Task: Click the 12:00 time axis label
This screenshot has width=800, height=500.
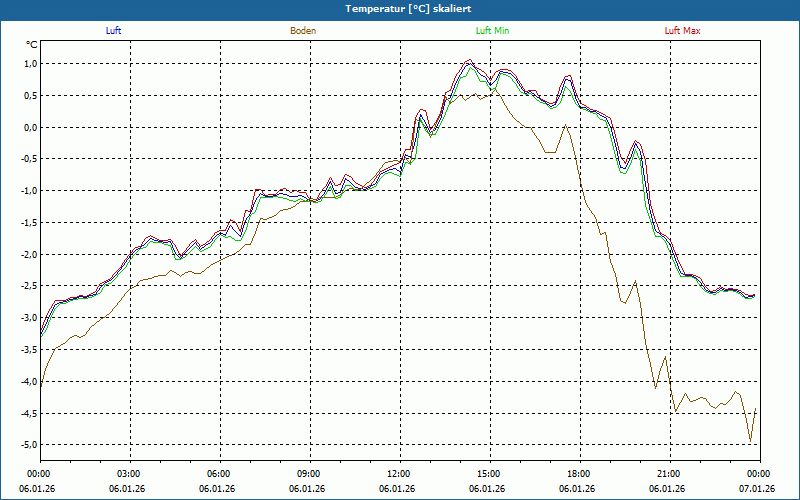Action: (400, 474)
